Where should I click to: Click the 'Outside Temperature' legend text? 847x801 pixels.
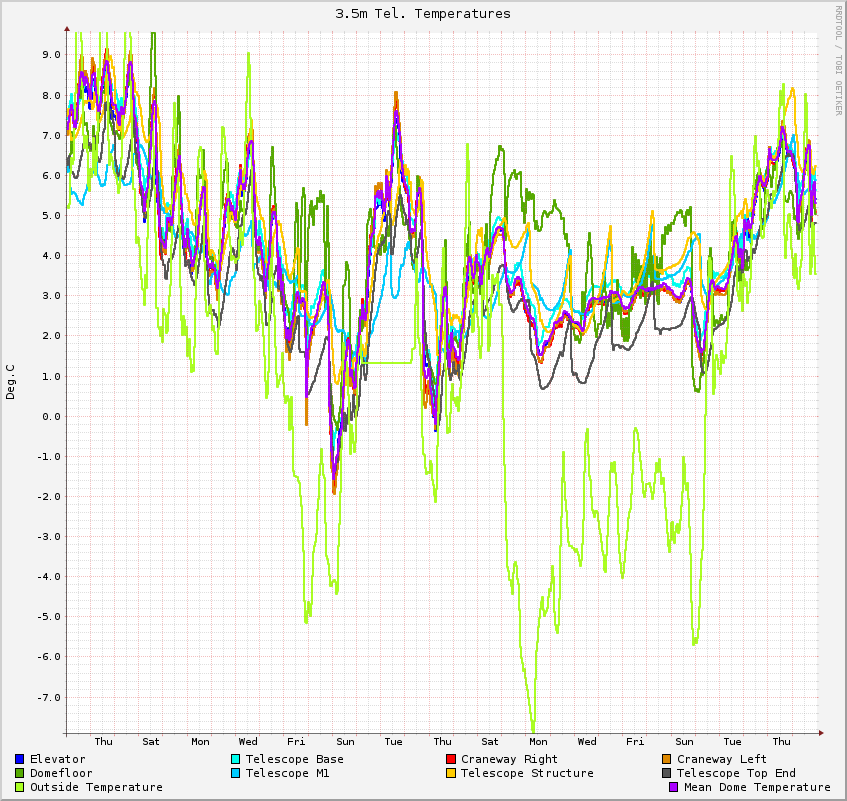pyautogui.click(x=96, y=787)
